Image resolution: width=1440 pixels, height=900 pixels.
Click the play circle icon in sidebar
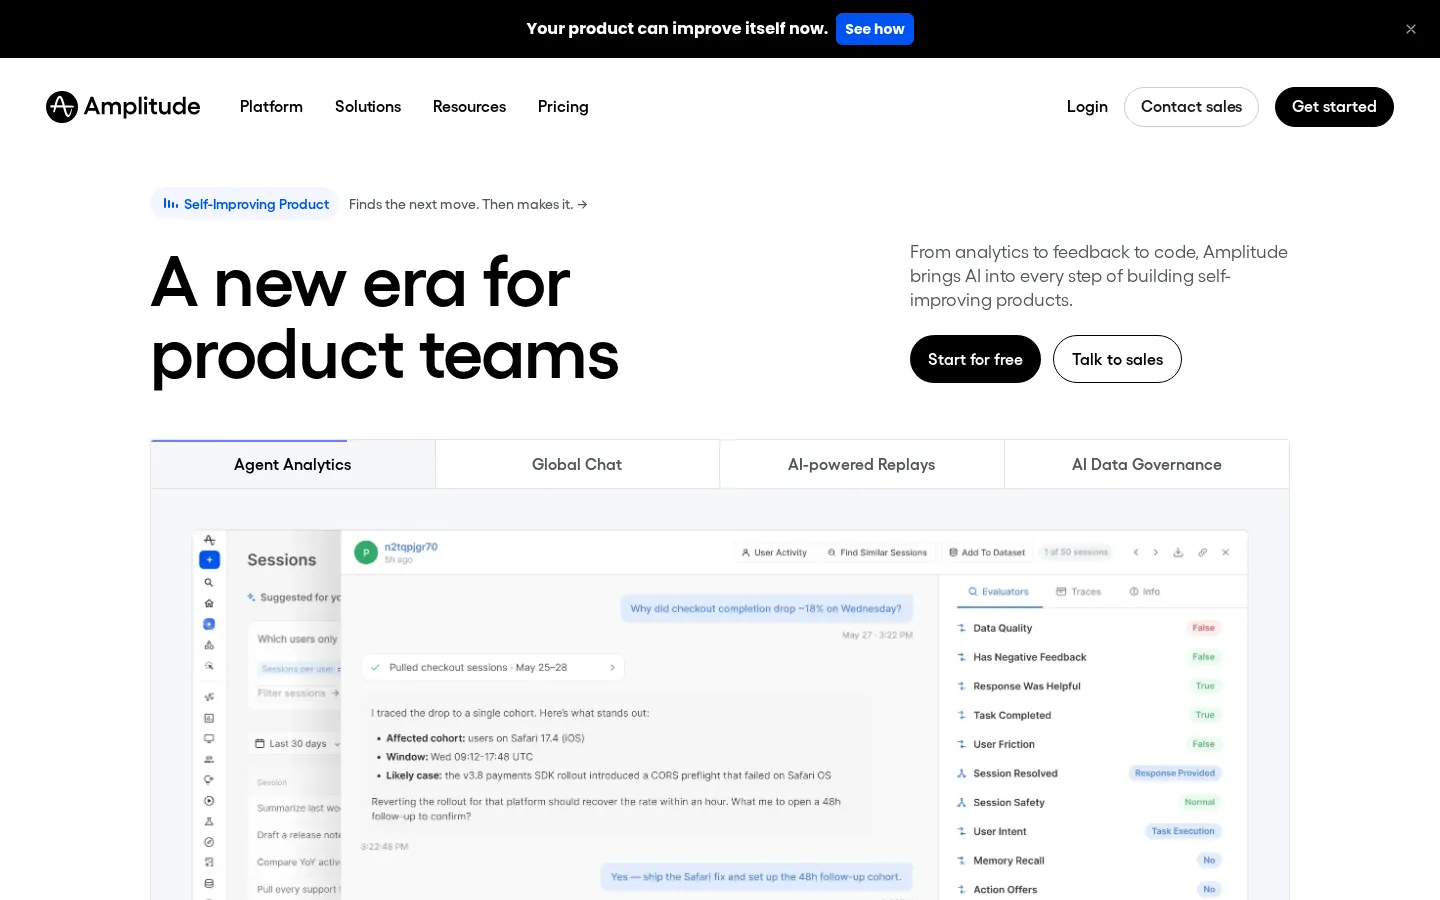pos(209,801)
